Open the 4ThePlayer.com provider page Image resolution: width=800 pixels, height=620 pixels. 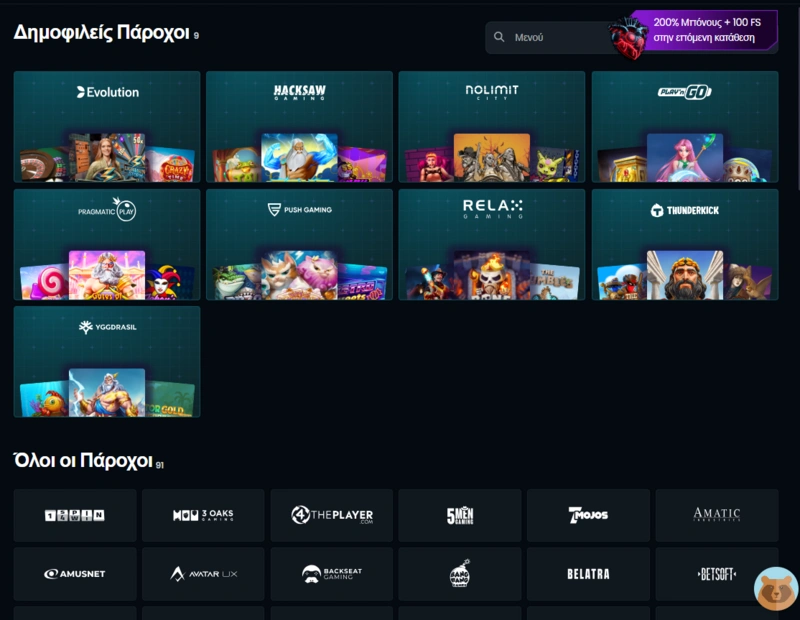[x=331, y=515]
